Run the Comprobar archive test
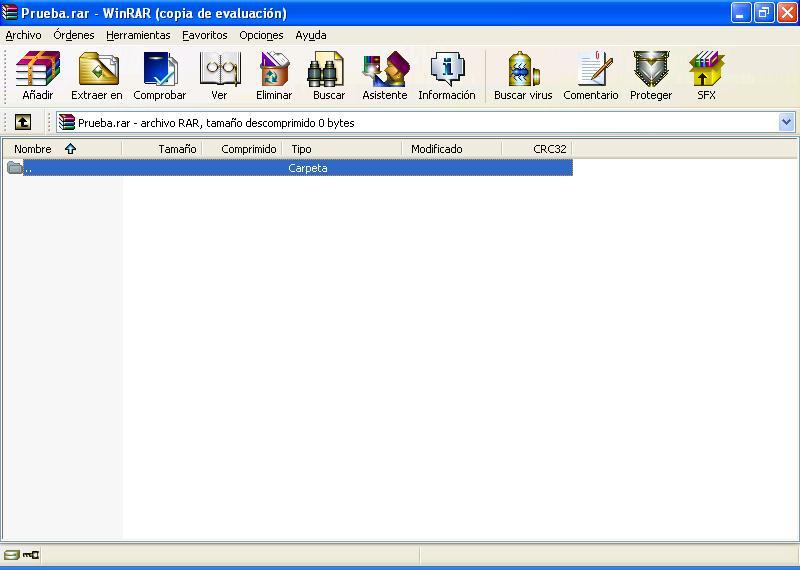Screen dimensions: 800x570 point(160,76)
